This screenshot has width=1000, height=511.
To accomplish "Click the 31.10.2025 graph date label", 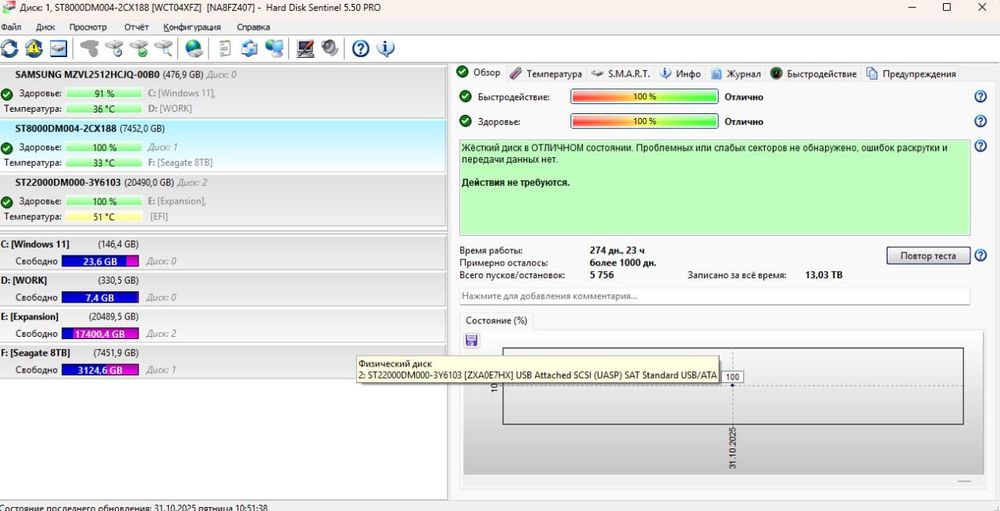I will [x=732, y=448].
